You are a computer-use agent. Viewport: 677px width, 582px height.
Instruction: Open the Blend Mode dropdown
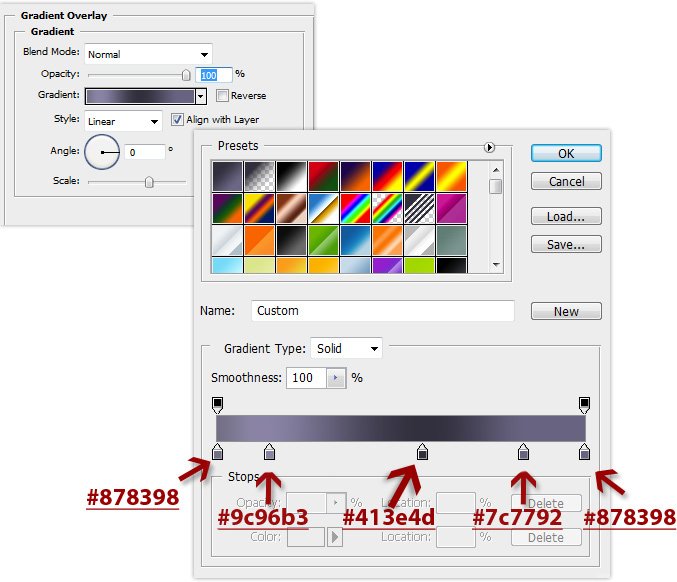tap(148, 54)
